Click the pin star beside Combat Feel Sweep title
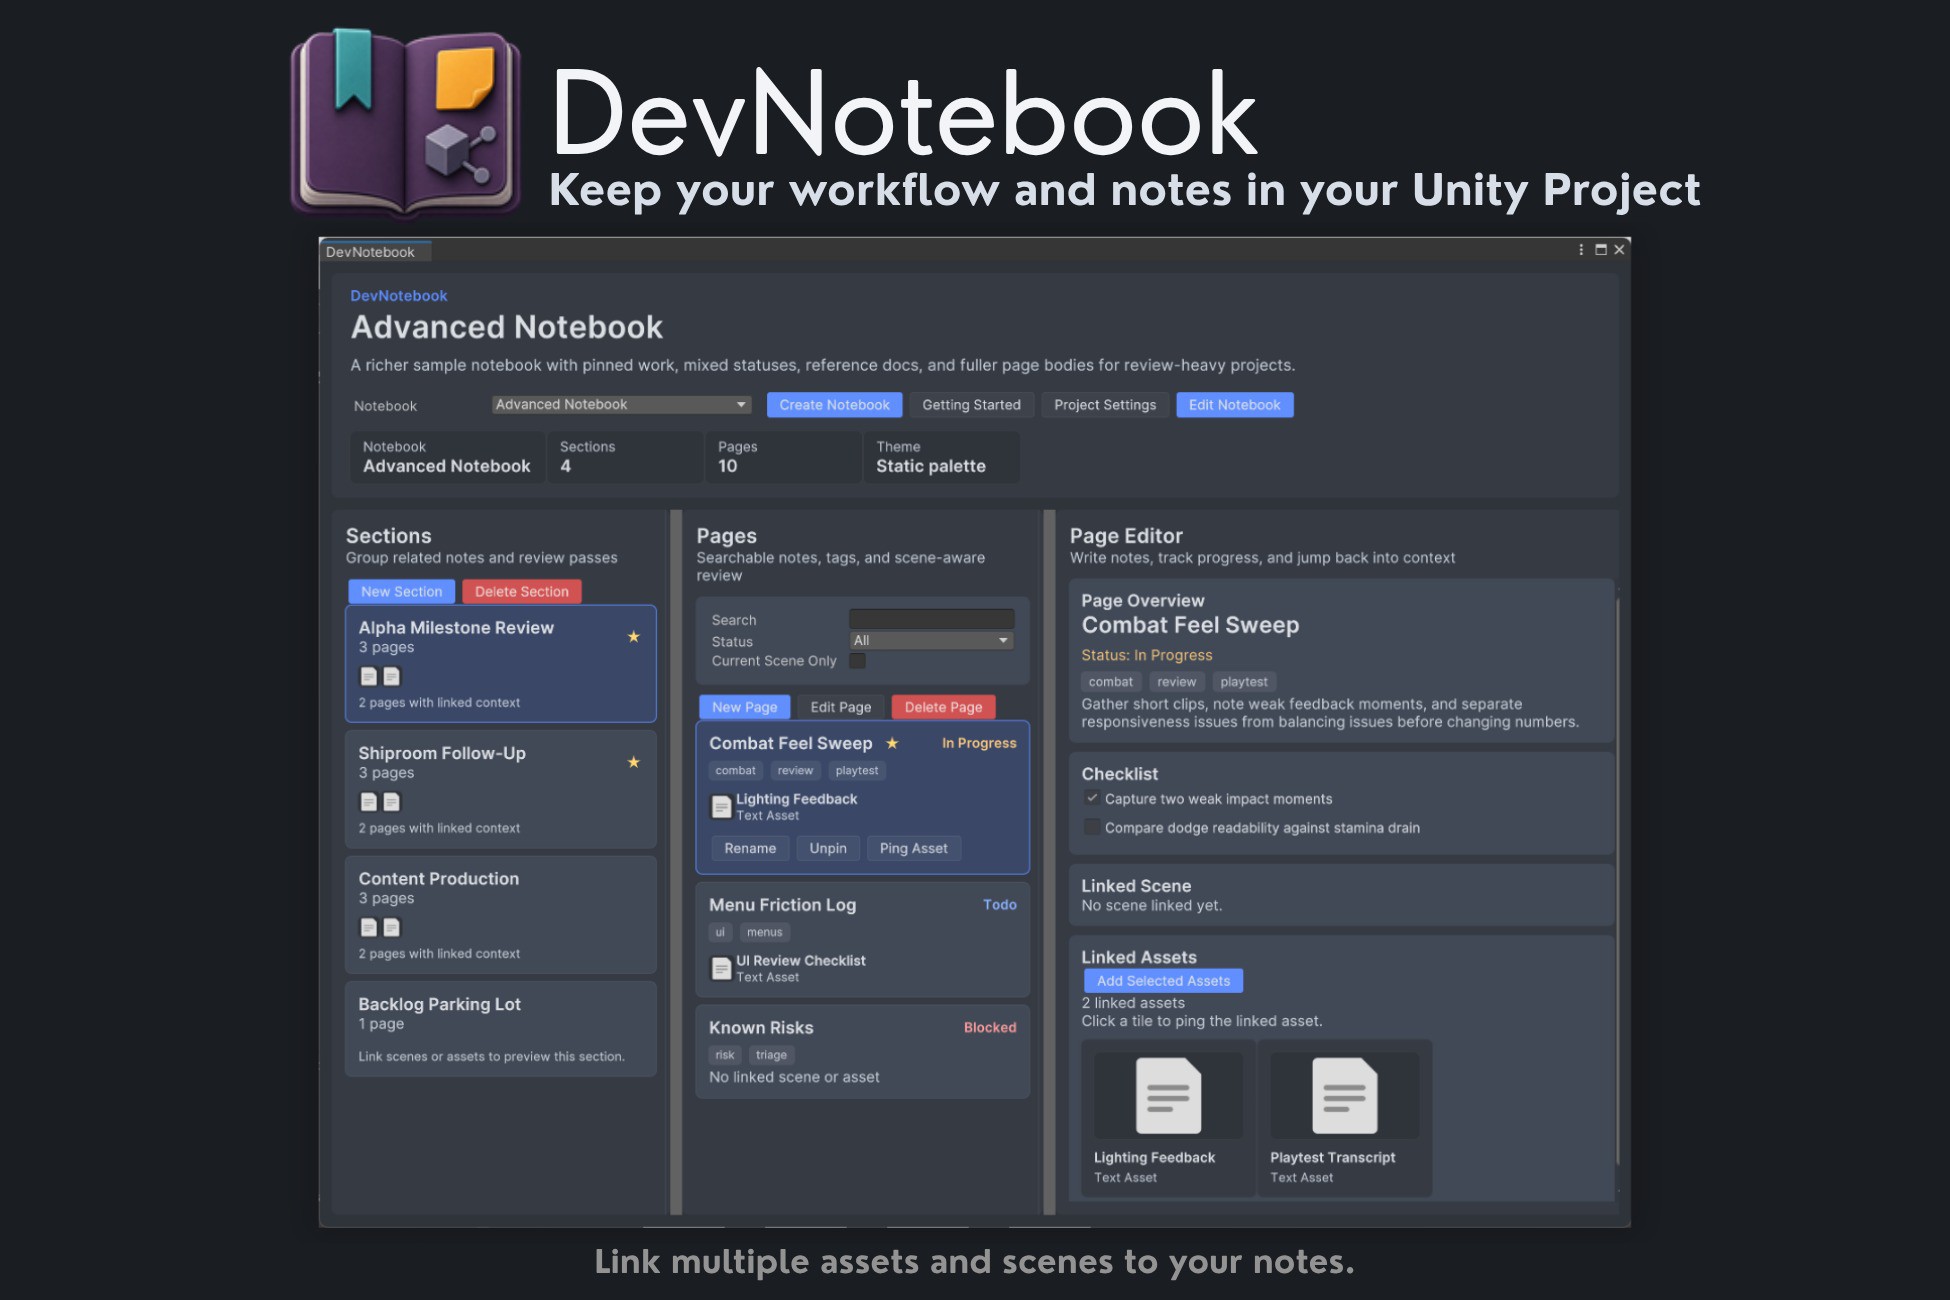This screenshot has height=1300, width=1950. [892, 743]
